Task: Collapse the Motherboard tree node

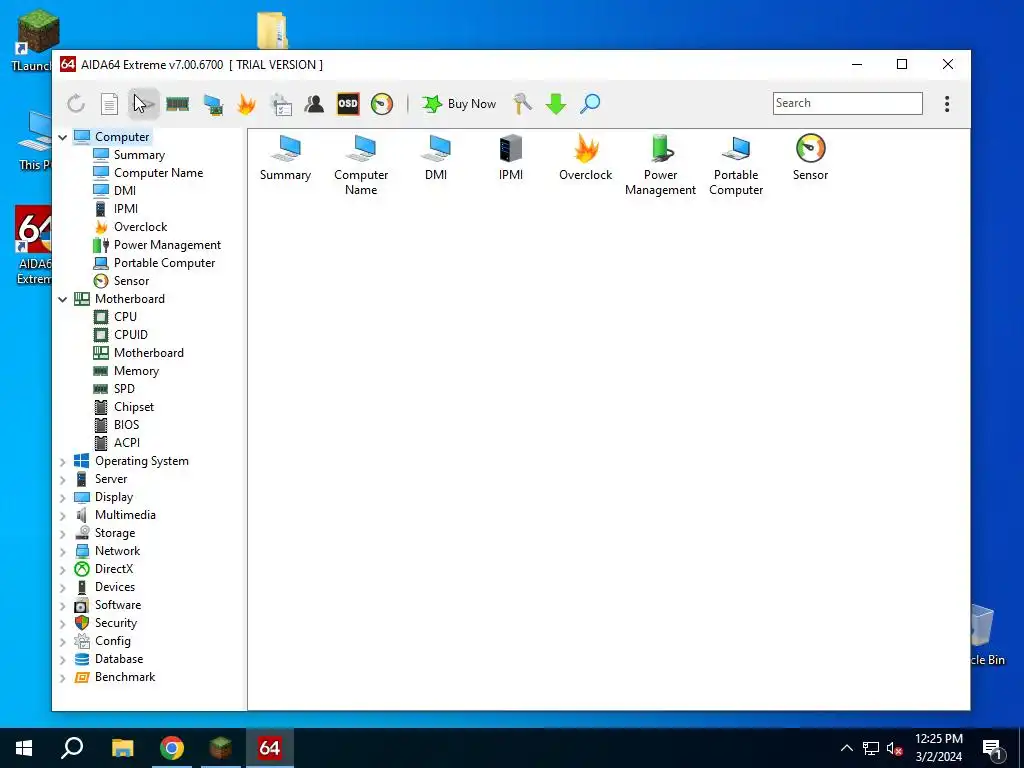Action: coord(63,299)
